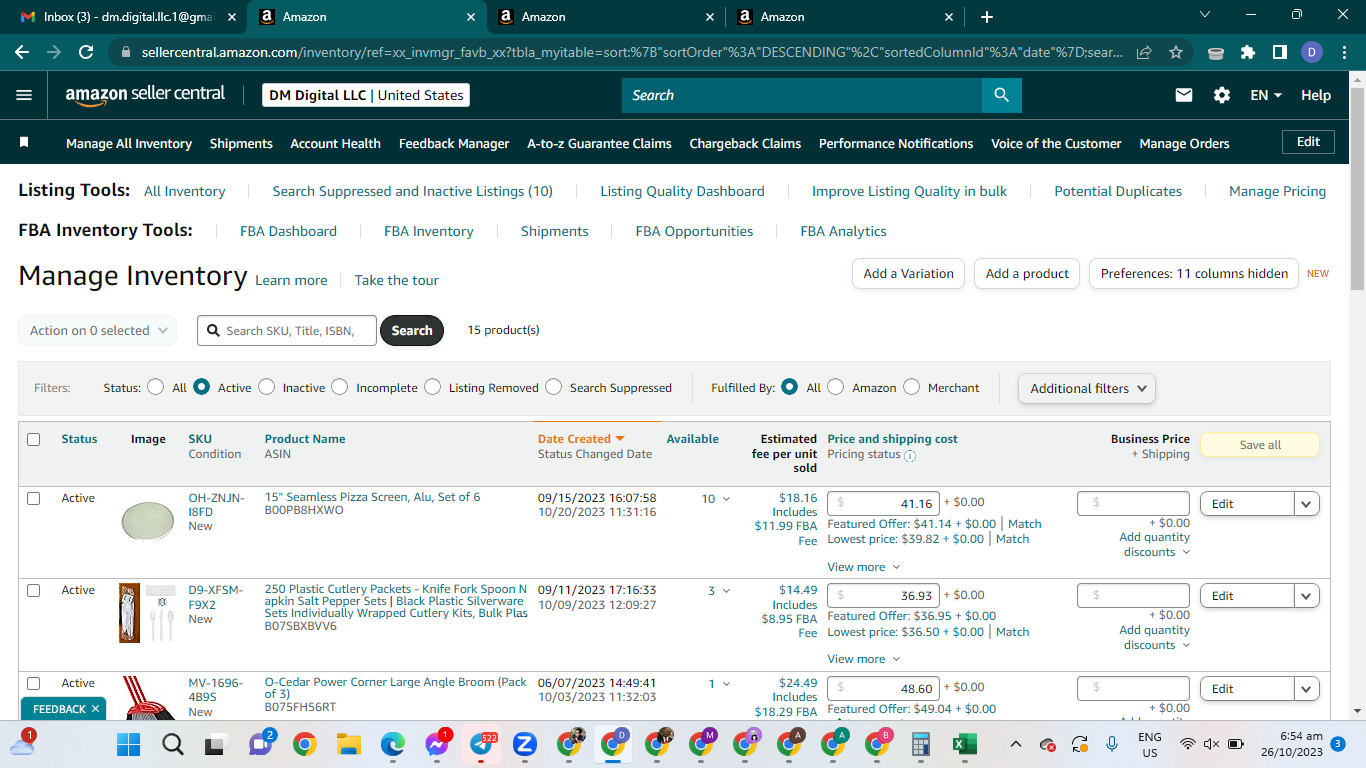Viewport: 1366px width, 768px height.
Task: Click the Save all button
Action: click(1259, 445)
